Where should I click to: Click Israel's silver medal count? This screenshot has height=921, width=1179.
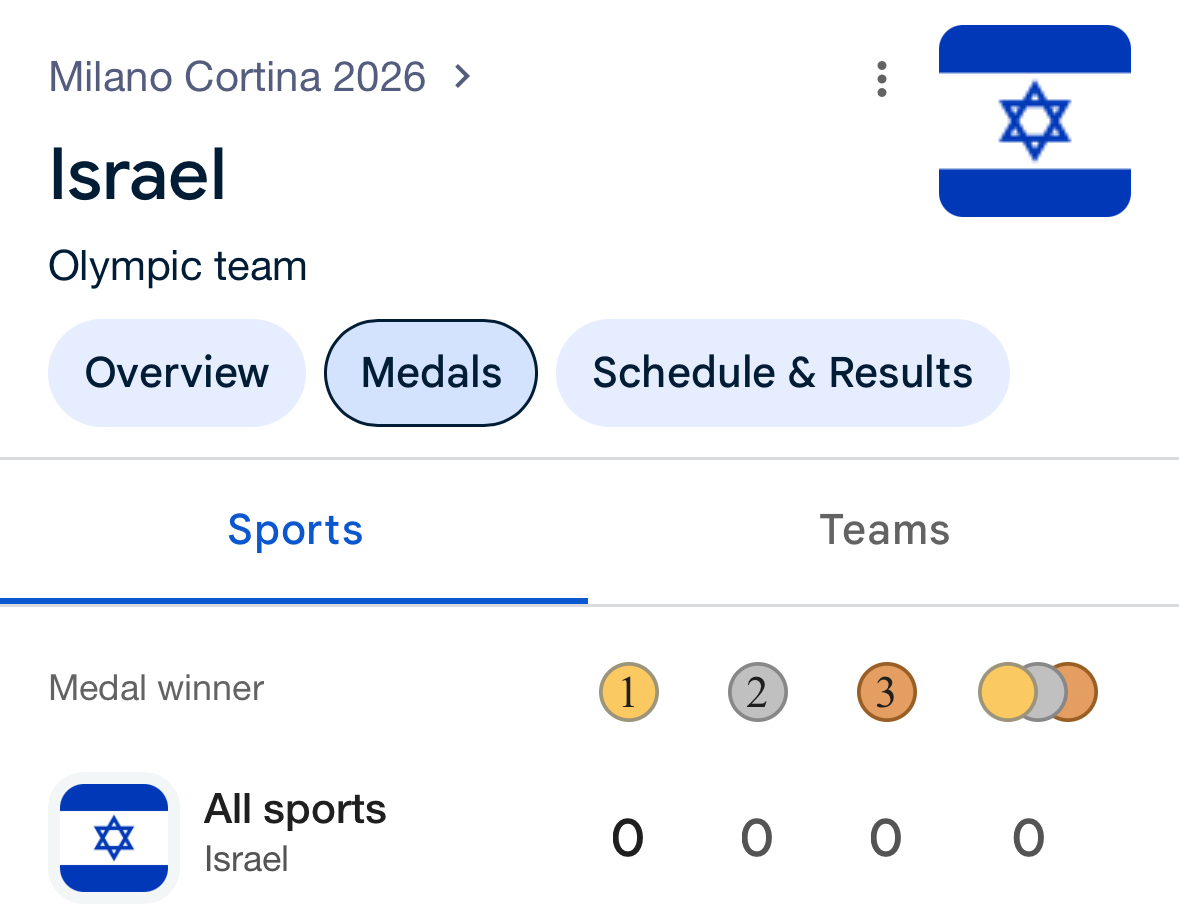tap(757, 838)
